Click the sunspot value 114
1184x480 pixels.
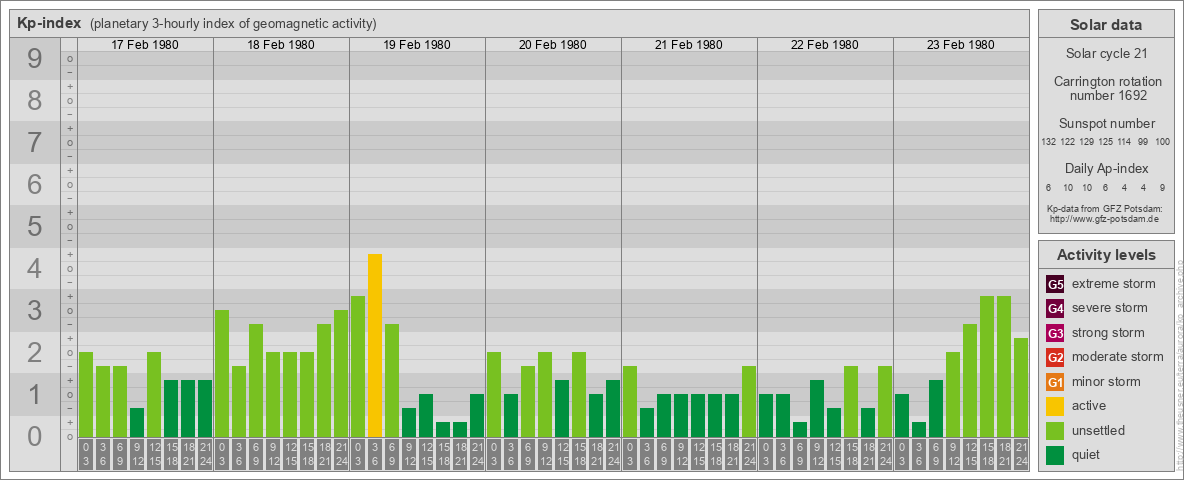click(1125, 142)
